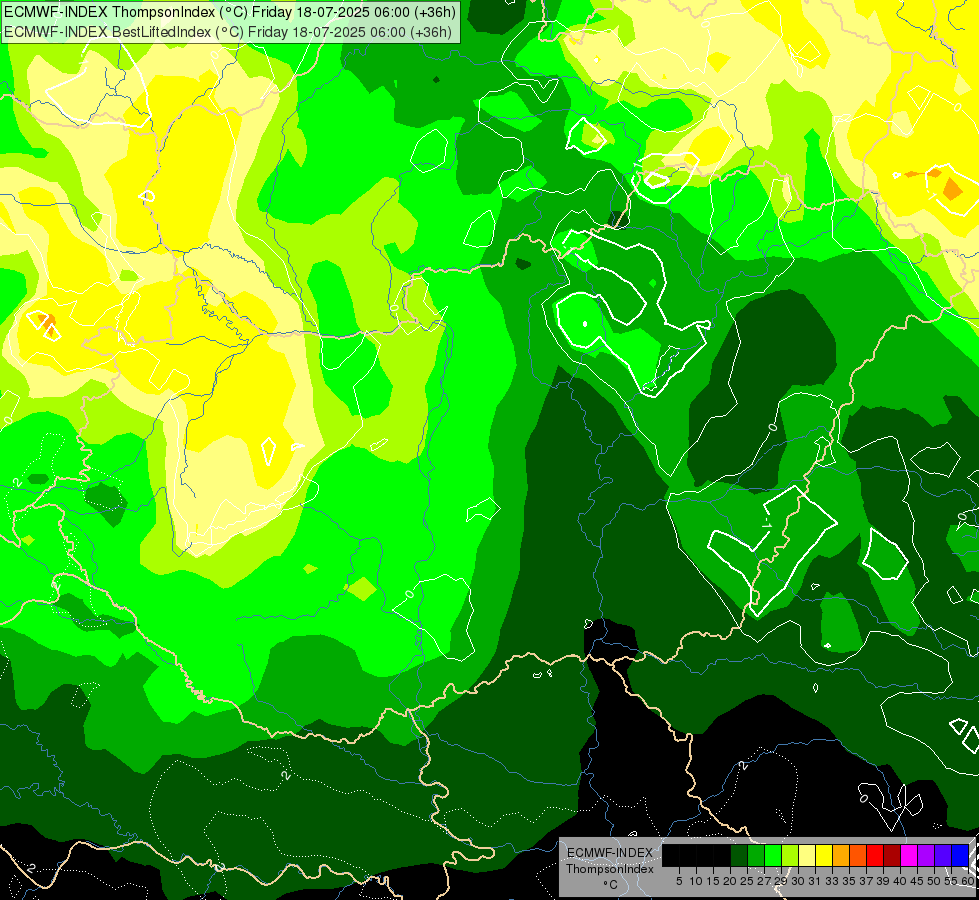Select the medium green 25–27 legend swatch
The width and height of the screenshot is (979, 900).
tap(756, 855)
